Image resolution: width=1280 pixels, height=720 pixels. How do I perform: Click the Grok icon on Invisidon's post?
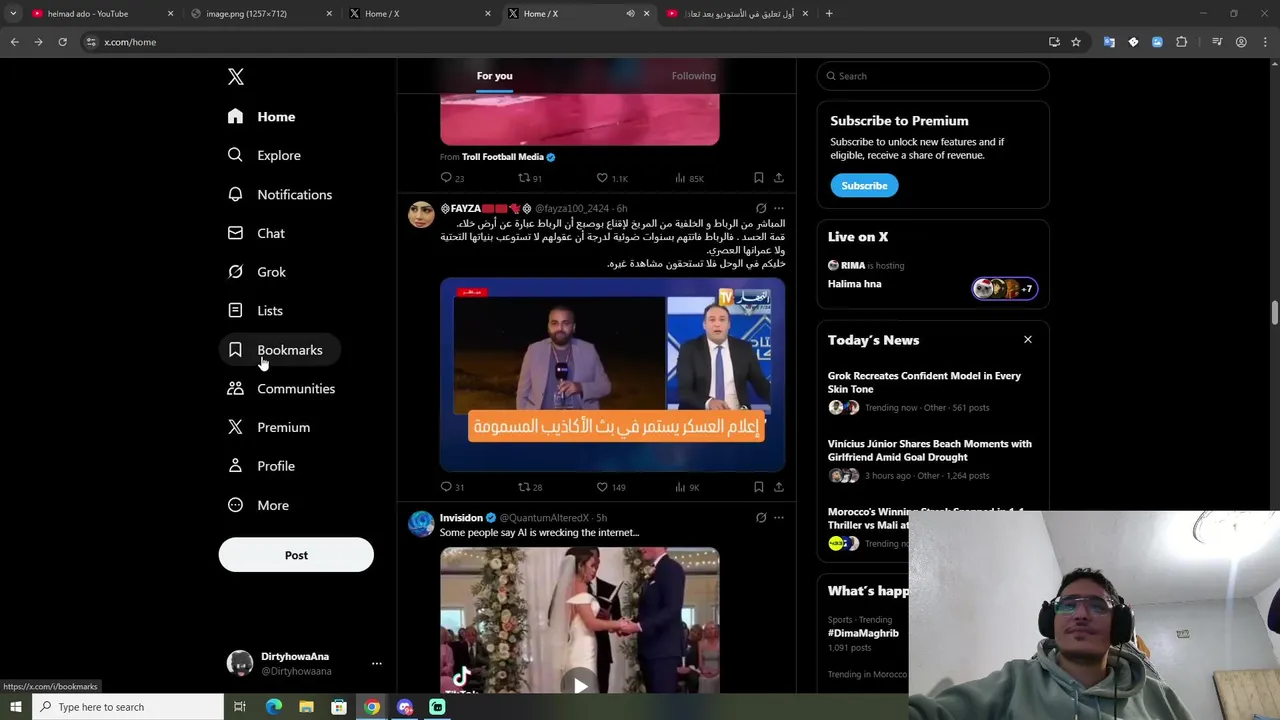click(761, 518)
